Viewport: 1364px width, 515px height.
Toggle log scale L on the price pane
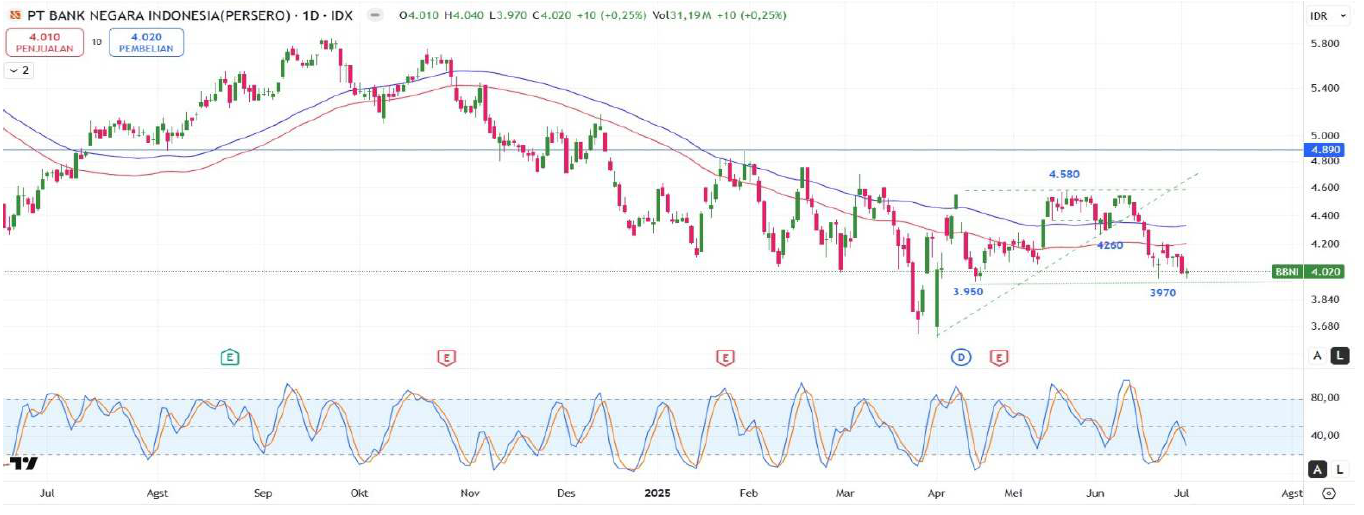pos(1340,355)
